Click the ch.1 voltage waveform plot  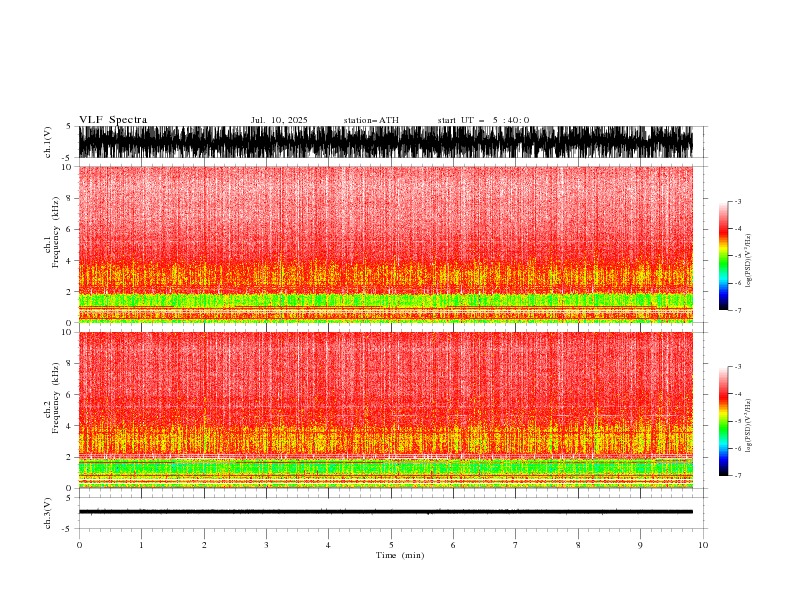[386, 142]
